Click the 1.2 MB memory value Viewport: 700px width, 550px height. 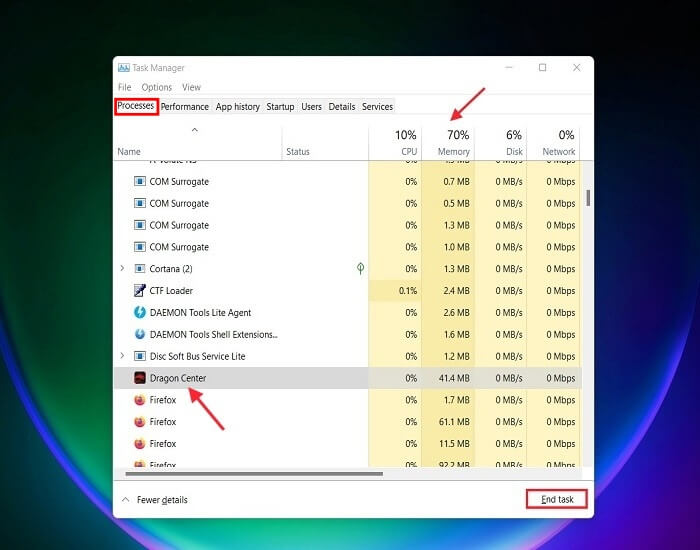[x=456, y=356]
